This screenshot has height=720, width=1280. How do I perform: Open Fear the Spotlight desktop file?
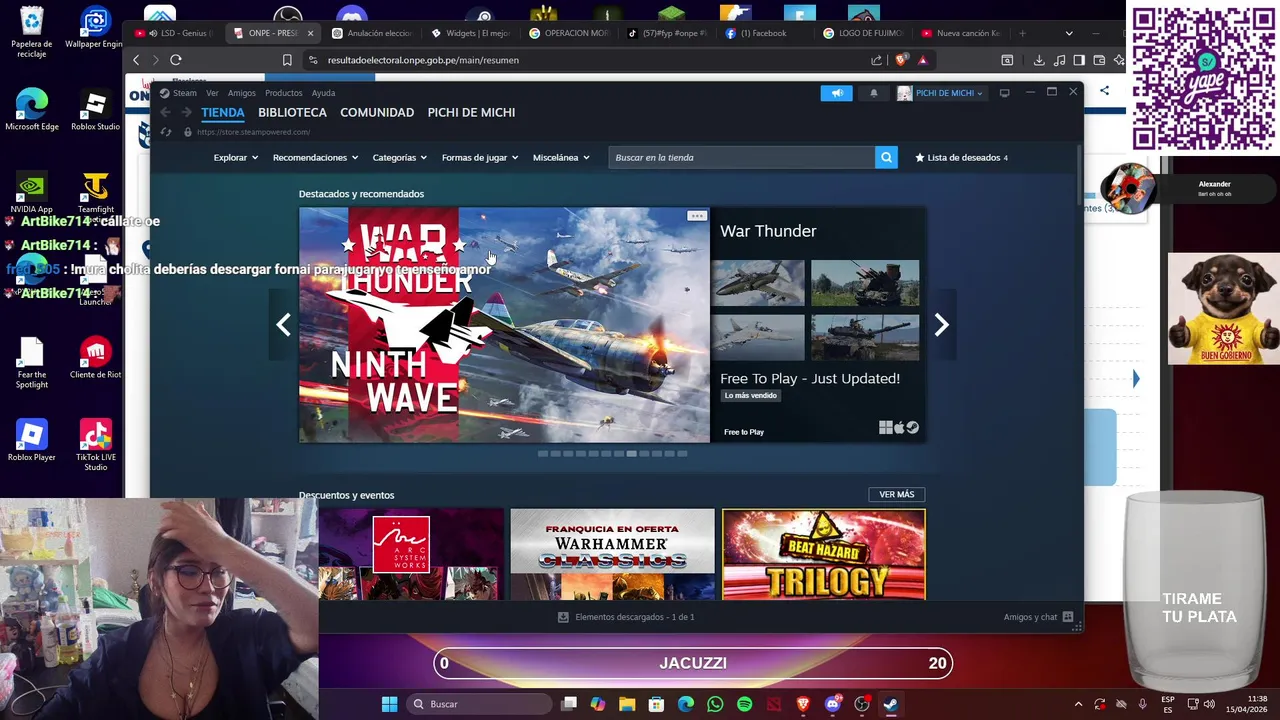(32, 362)
